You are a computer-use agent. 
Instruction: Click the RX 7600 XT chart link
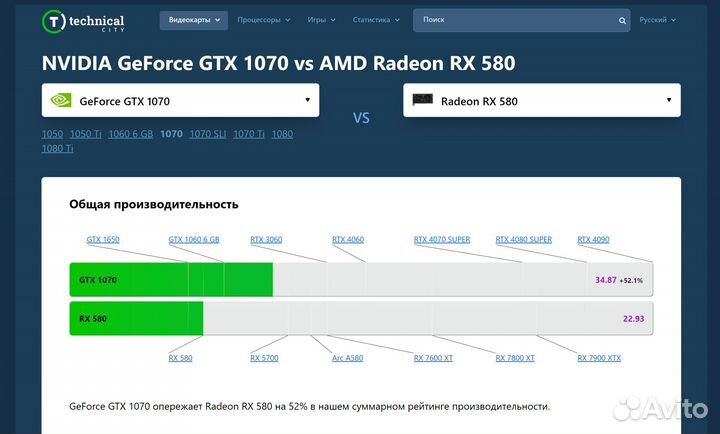433,358
